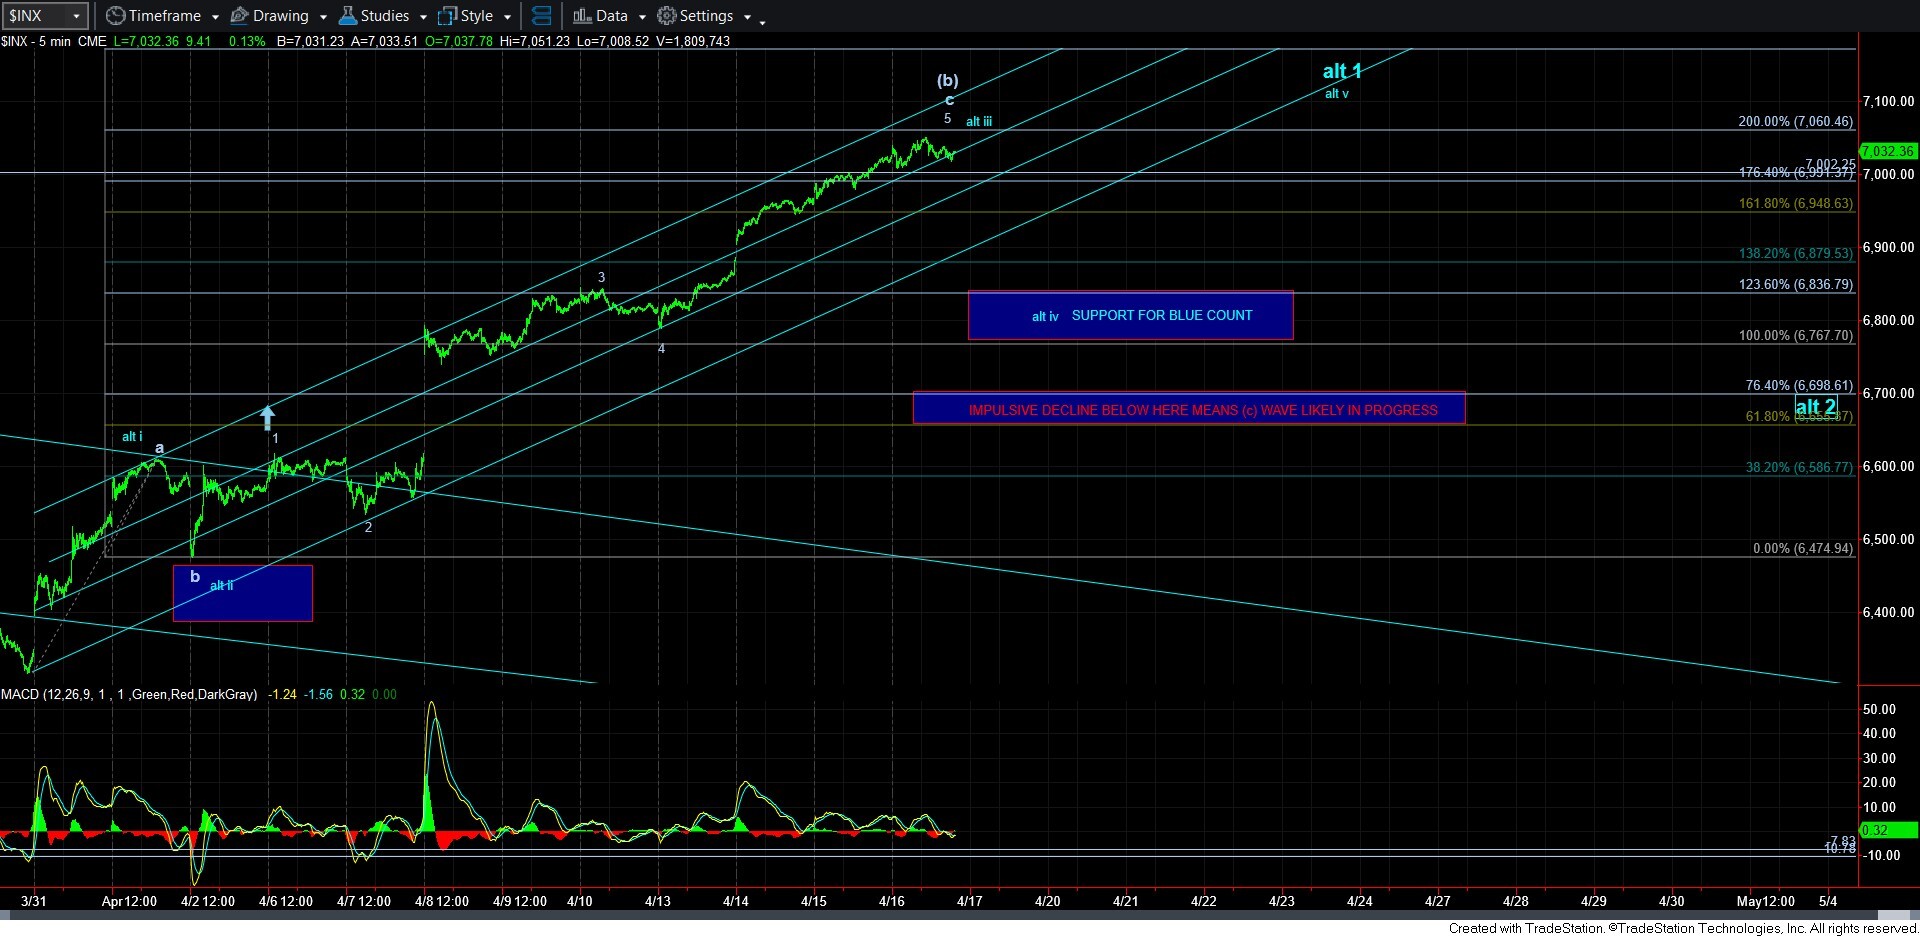
Task: Click the Data bar-chart icon
Action: [x=582, y=16]
